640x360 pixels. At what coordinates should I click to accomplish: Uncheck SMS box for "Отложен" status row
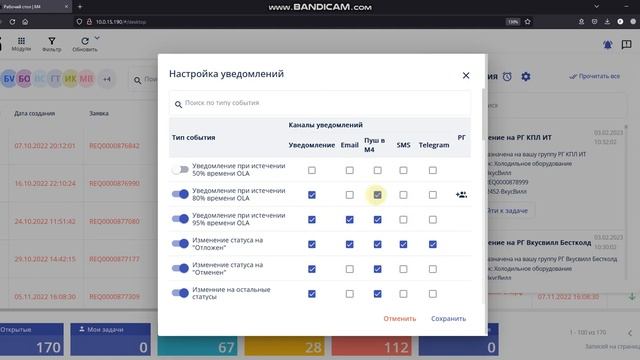click(403, 244)
